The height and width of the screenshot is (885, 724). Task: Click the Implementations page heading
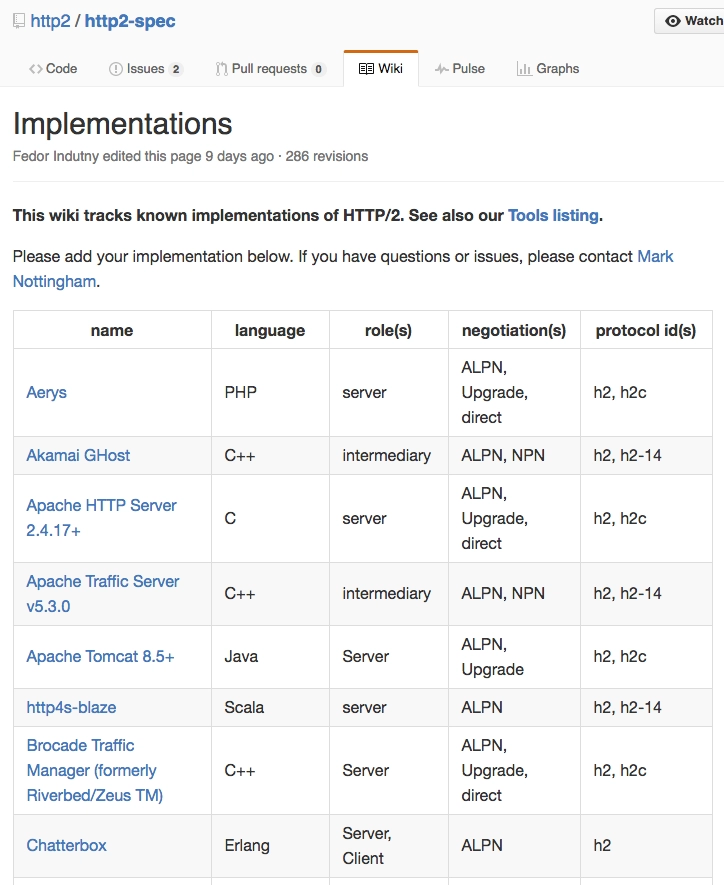coord(122,124)
